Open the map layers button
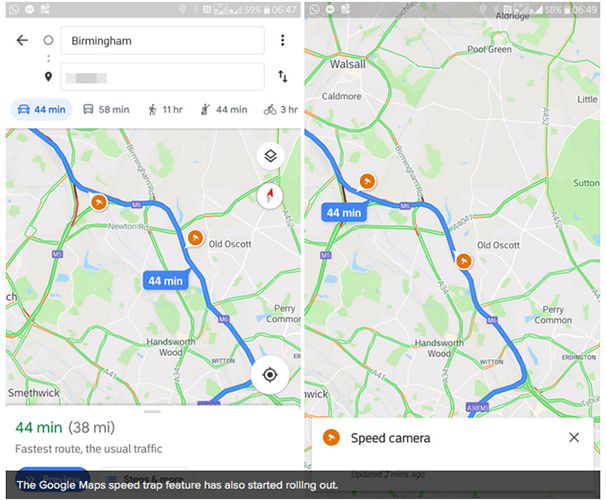The image size is (606, 500). [270, 156]
